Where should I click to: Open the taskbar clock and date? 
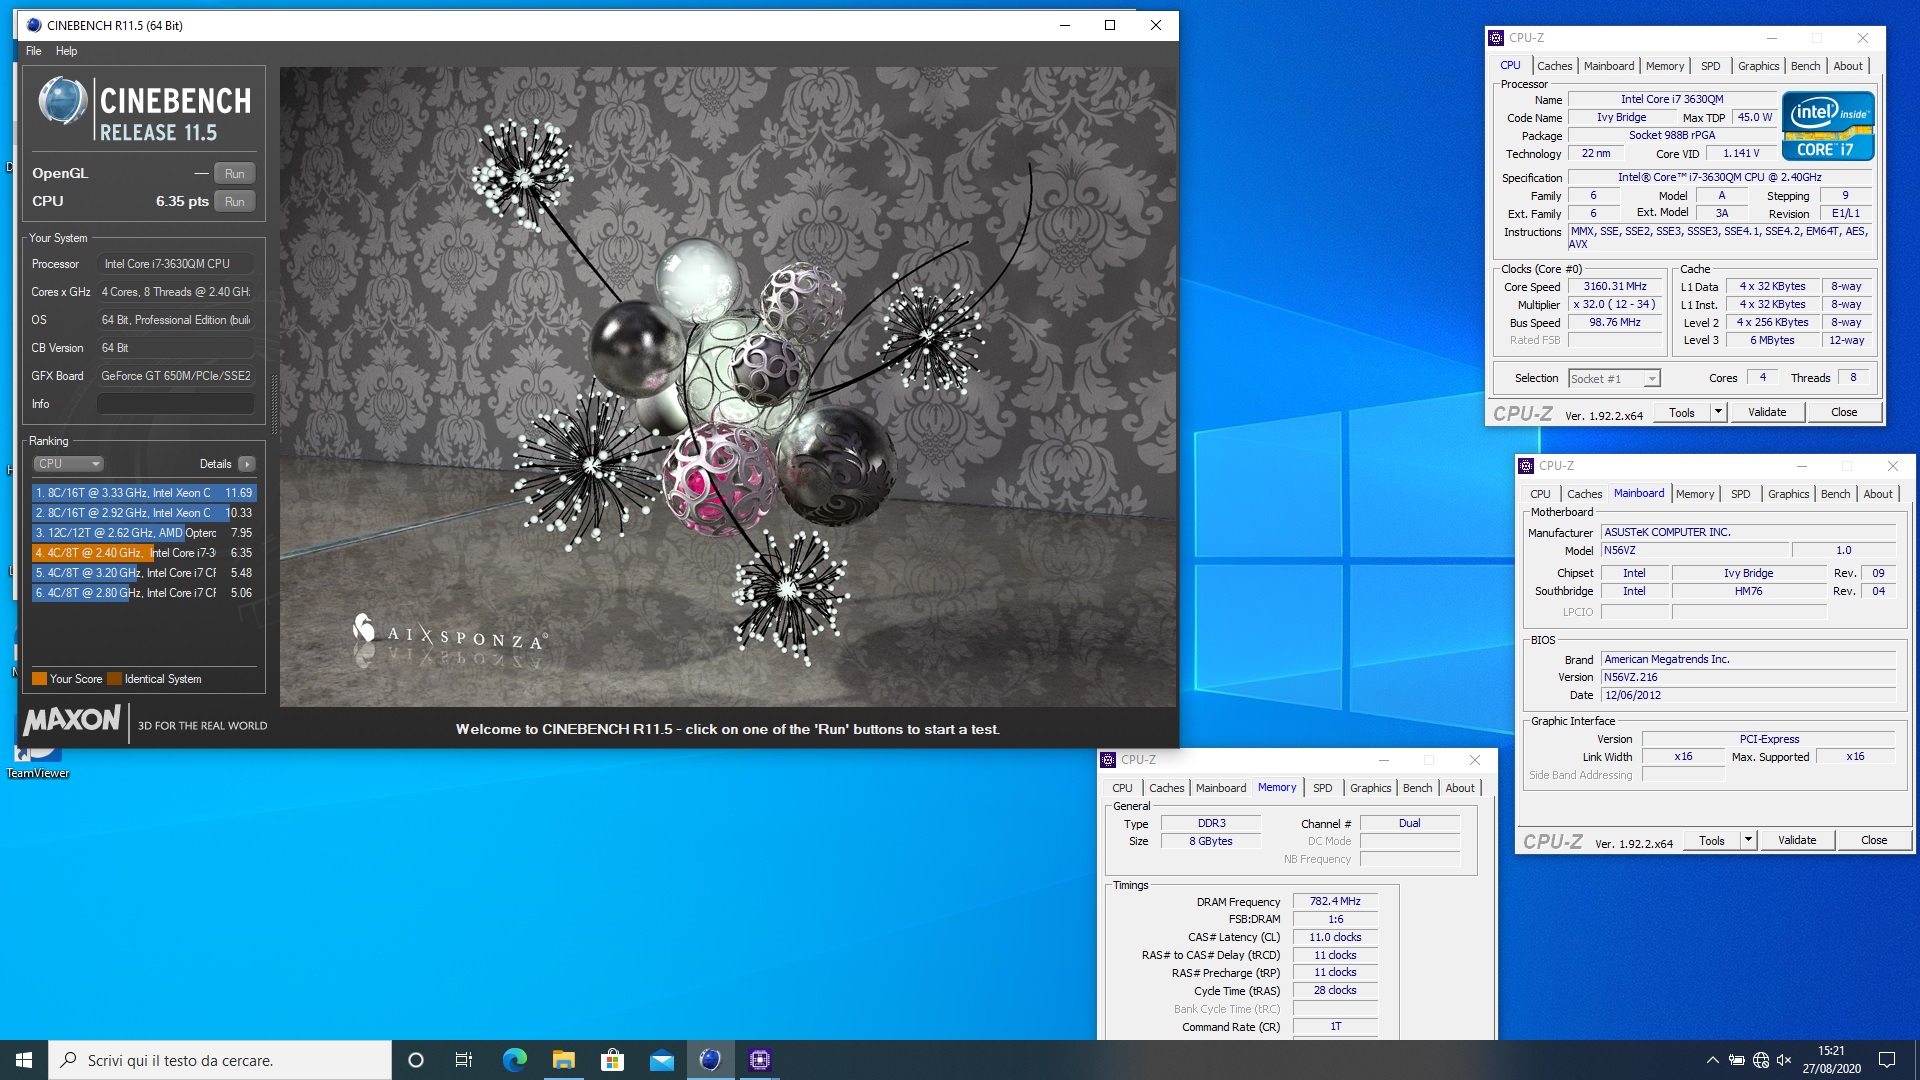tap(1832, 1060)
